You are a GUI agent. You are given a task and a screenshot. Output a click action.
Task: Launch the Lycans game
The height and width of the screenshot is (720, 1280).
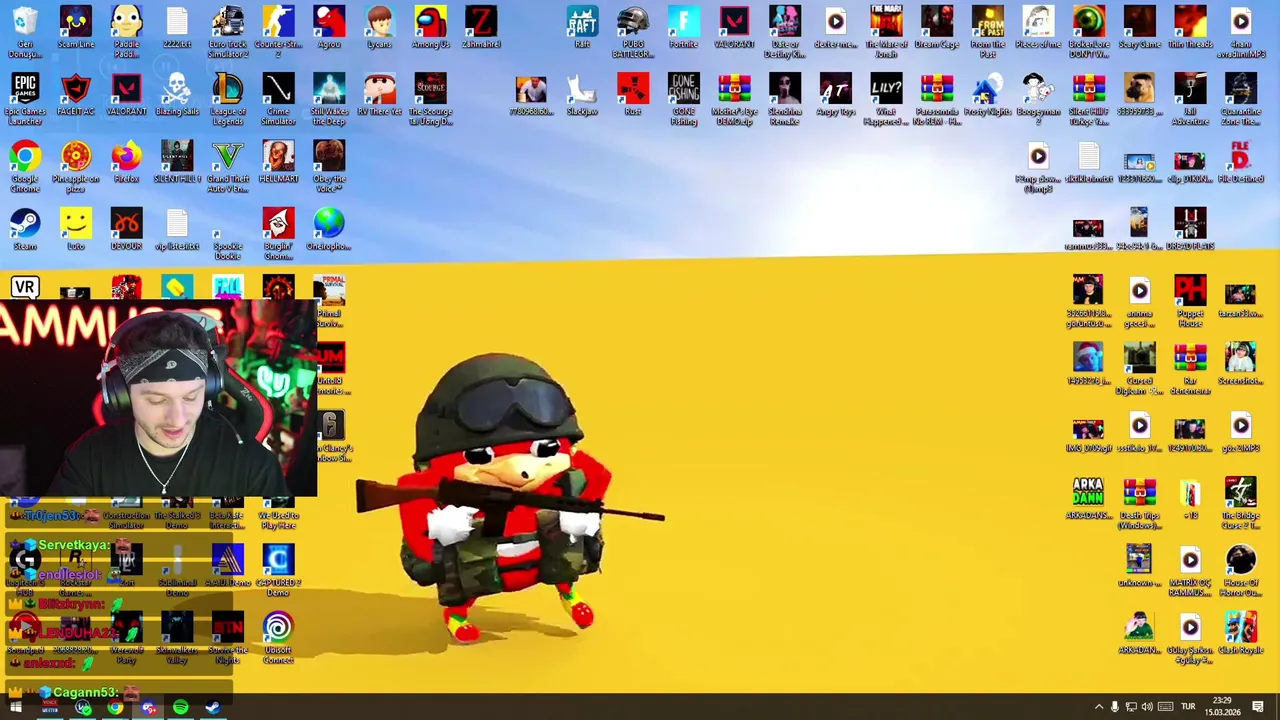tap(379, 27)
